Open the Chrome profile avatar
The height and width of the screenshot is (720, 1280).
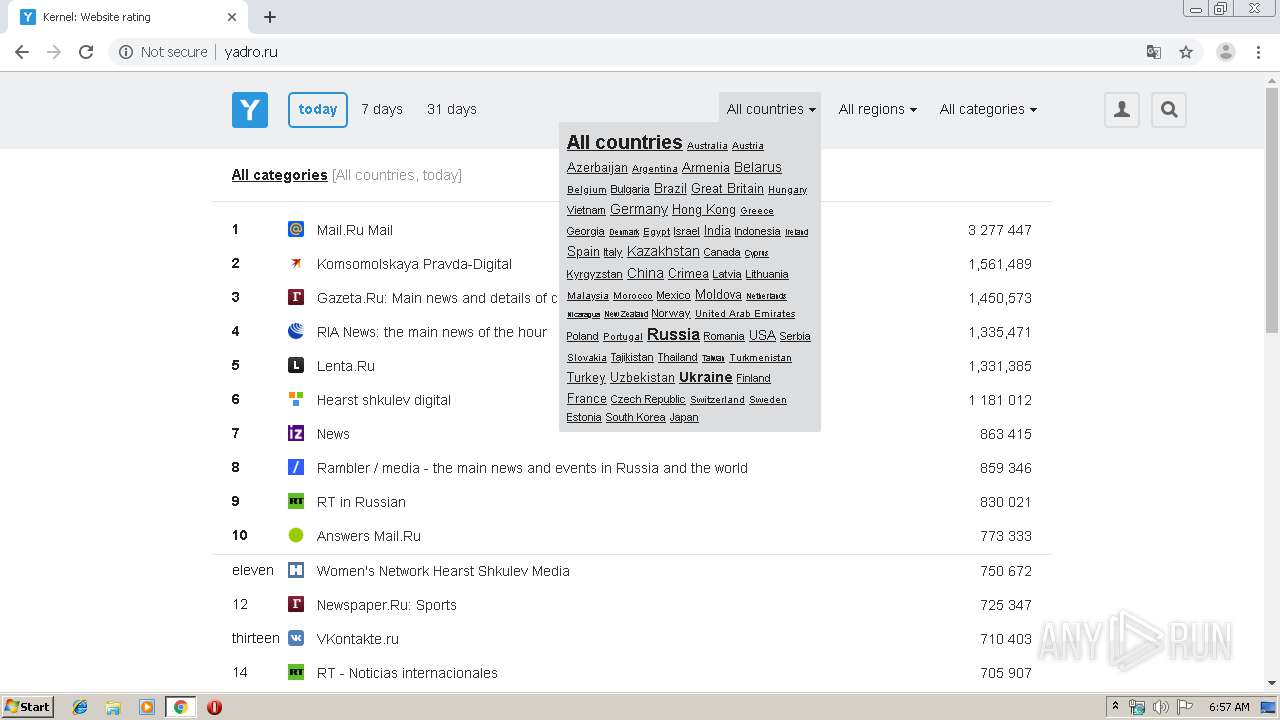1226,52
